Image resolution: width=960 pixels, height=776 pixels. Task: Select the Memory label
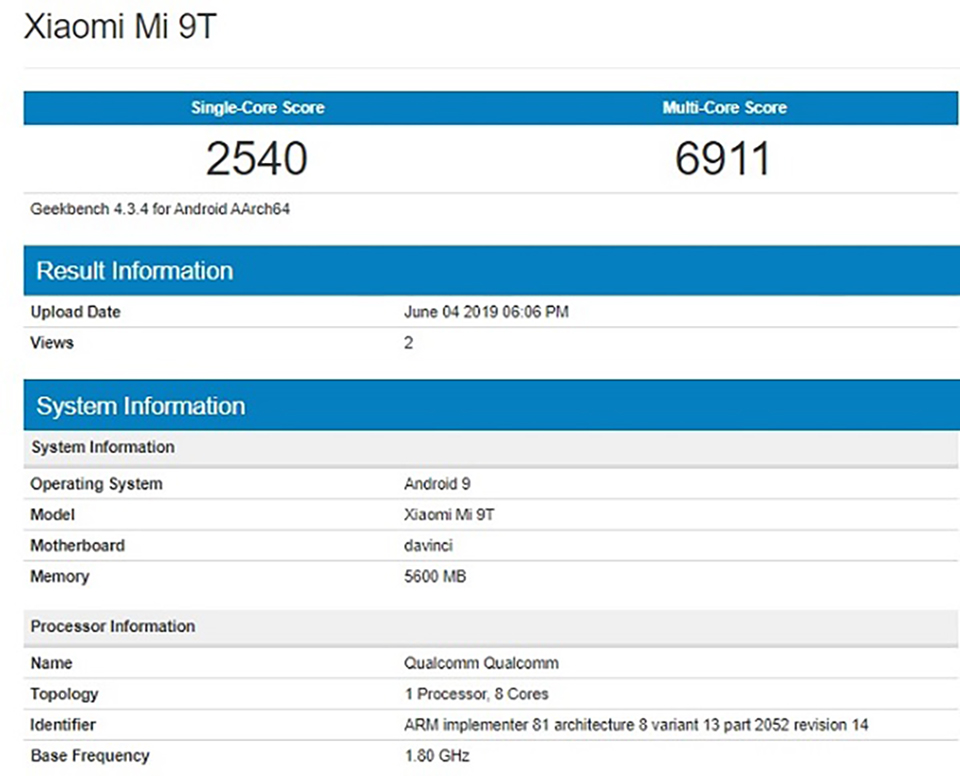click(x=59, y=576)
